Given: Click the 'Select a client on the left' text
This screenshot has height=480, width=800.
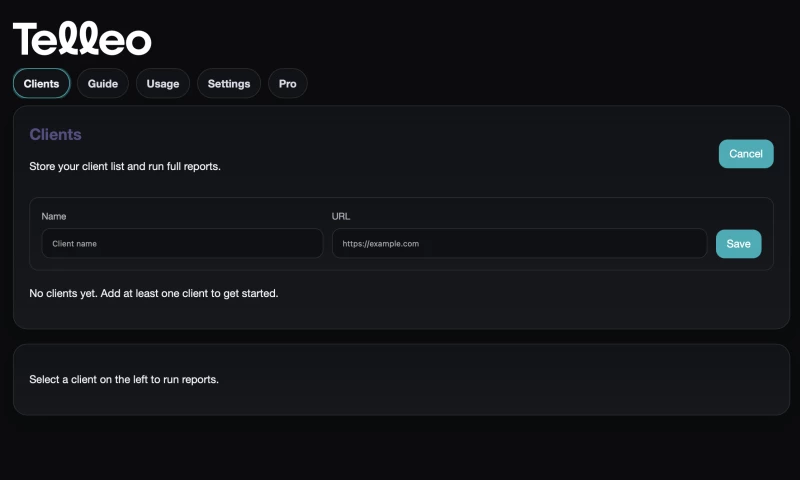Looking at the screenshot, I should pyautogui.click(x=124, y=380).
